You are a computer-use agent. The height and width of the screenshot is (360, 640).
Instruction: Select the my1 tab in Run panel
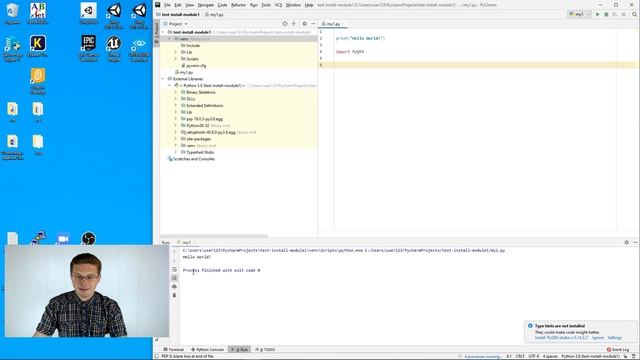coord(187,242)
